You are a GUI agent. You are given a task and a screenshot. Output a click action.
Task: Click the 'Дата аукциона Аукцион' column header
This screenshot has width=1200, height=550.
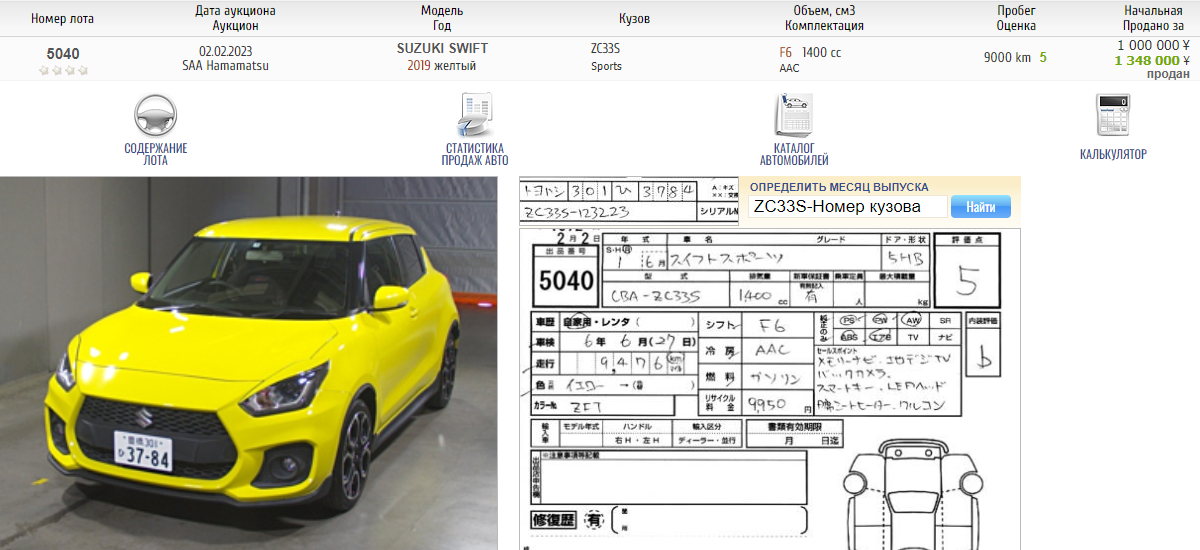[x=236, y=18]
